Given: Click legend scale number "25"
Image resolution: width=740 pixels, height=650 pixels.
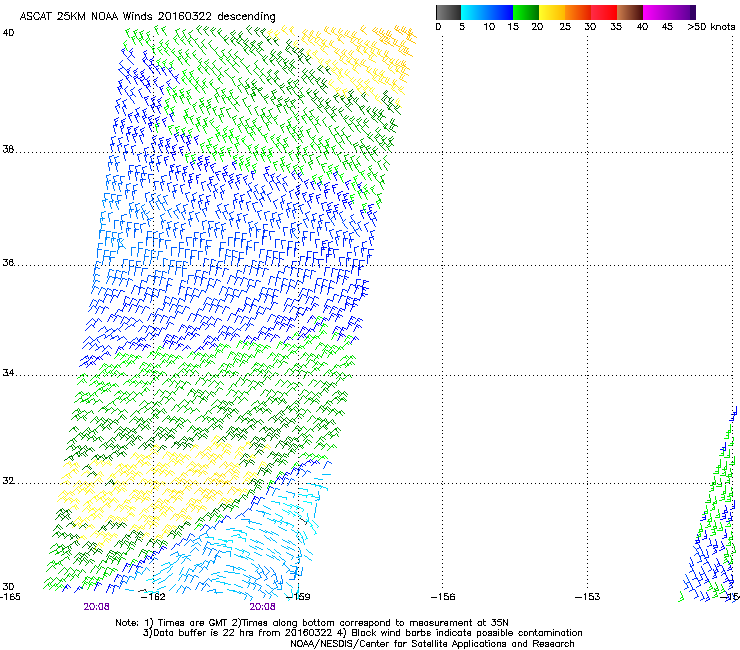Looking at the screenshot, I should tap(565, 27).
